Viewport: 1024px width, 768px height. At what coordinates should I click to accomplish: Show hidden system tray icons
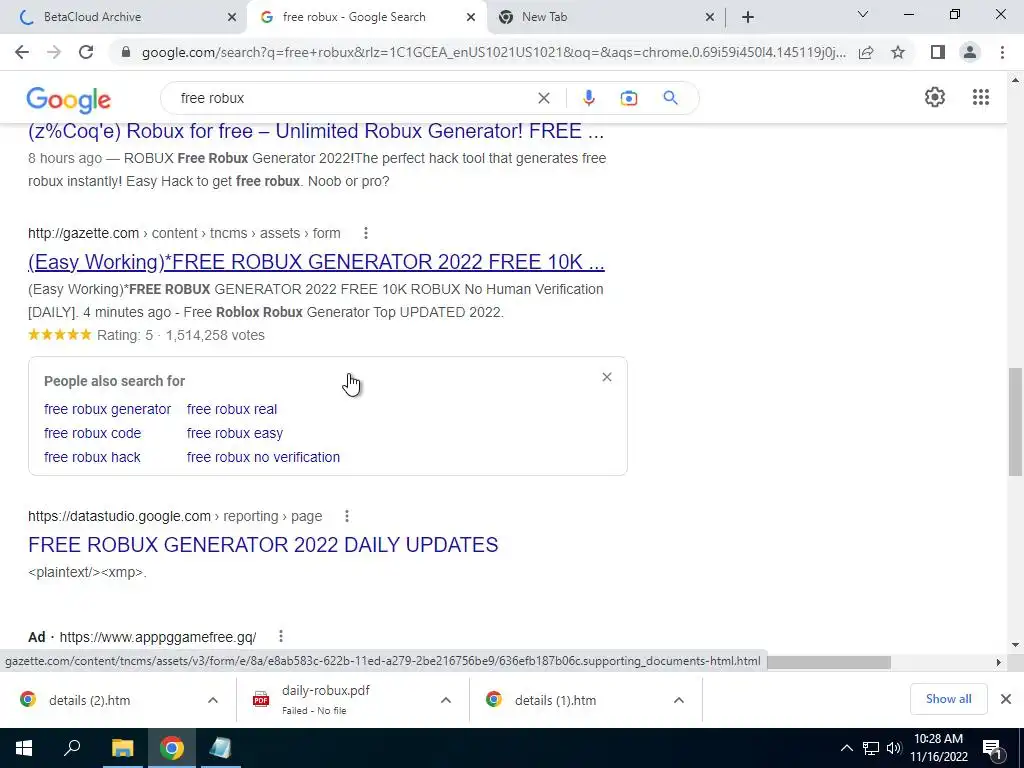[x=846, y=748]
